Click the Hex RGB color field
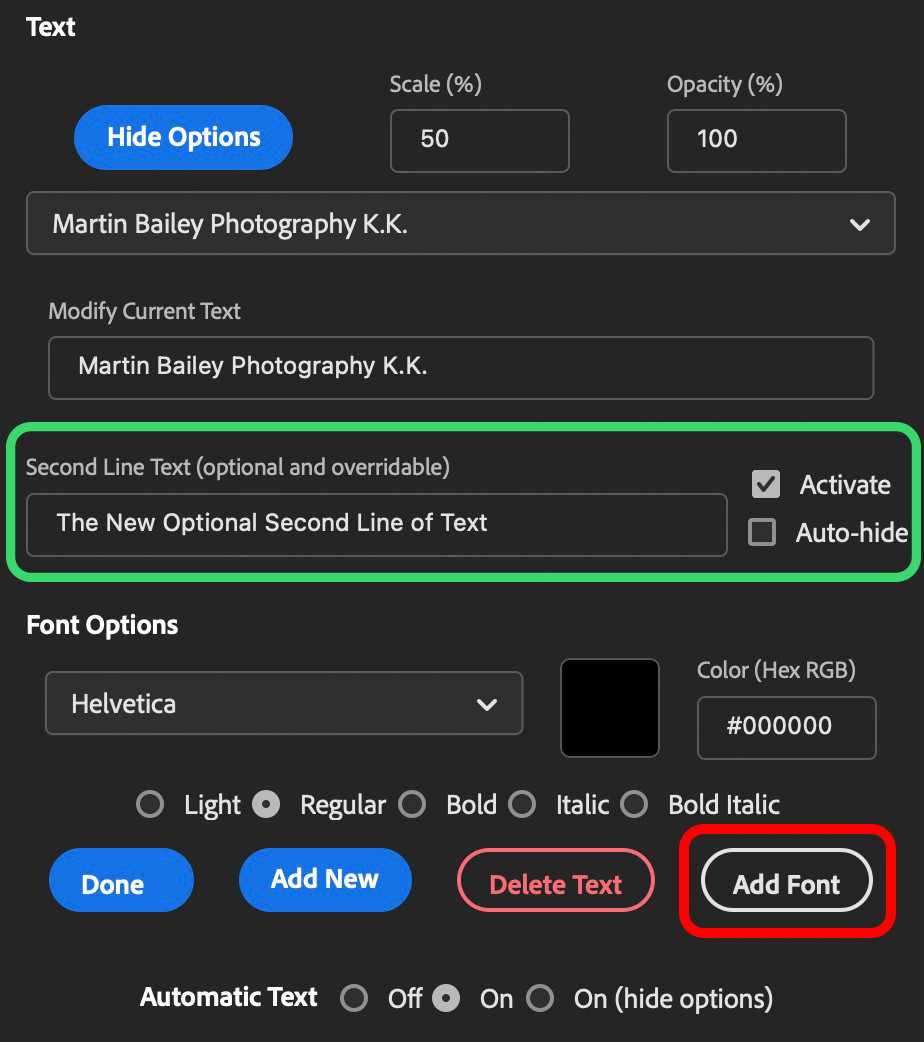This screenshot has height=1042, width=924. point(786,727)
